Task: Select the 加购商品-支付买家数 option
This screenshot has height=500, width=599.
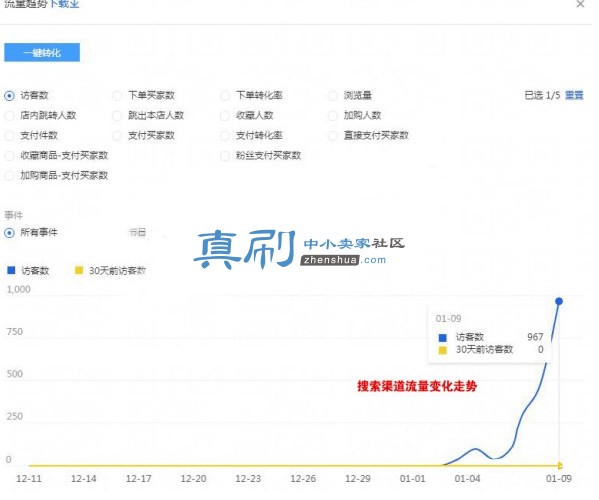Action: point(9,176)
